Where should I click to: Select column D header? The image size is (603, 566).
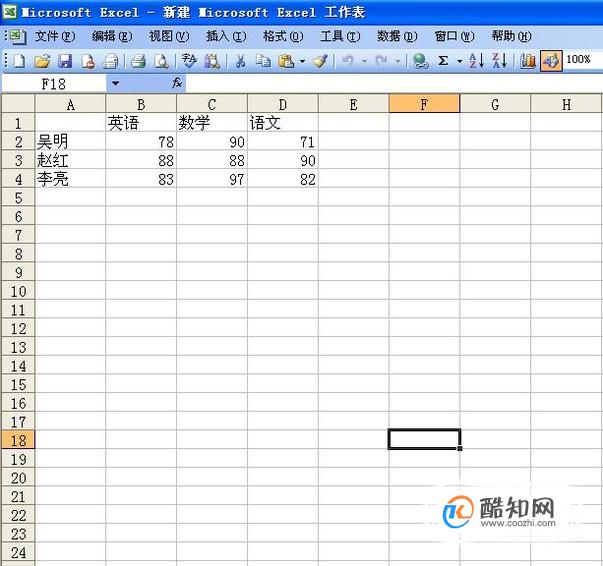283,104
